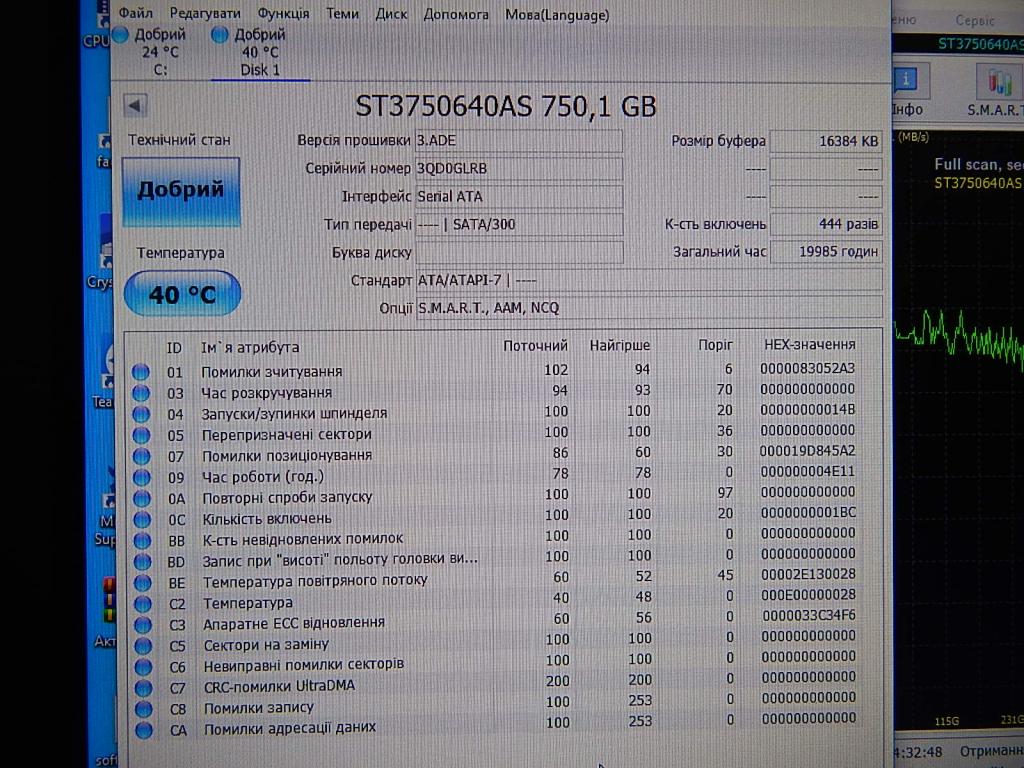Select the Помилки адресації даних attribute name

[x=290, y=727]
